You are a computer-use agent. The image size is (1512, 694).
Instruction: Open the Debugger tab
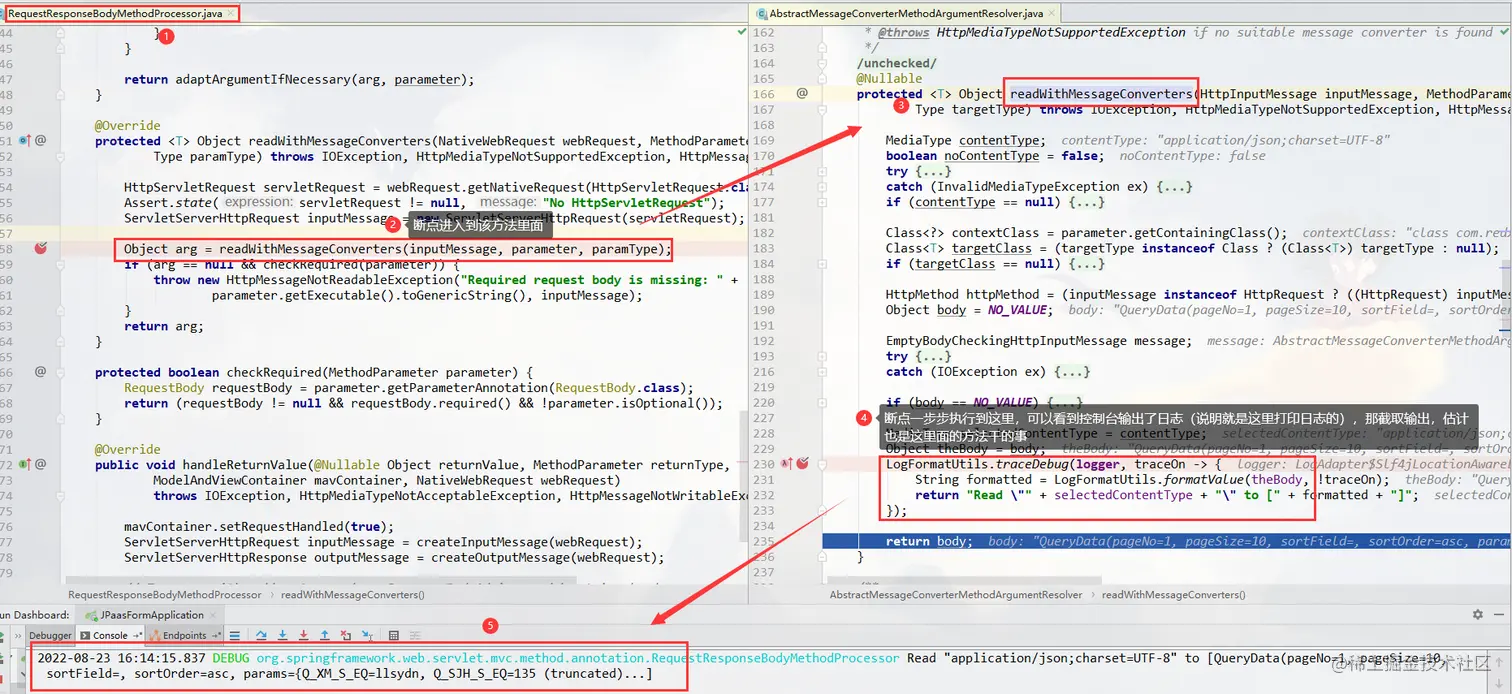click(50, 635)
